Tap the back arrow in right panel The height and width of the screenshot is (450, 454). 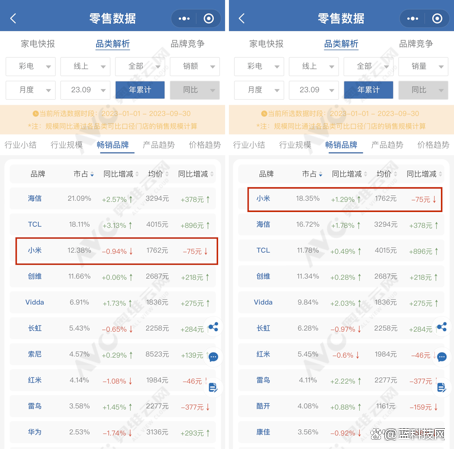242,18
